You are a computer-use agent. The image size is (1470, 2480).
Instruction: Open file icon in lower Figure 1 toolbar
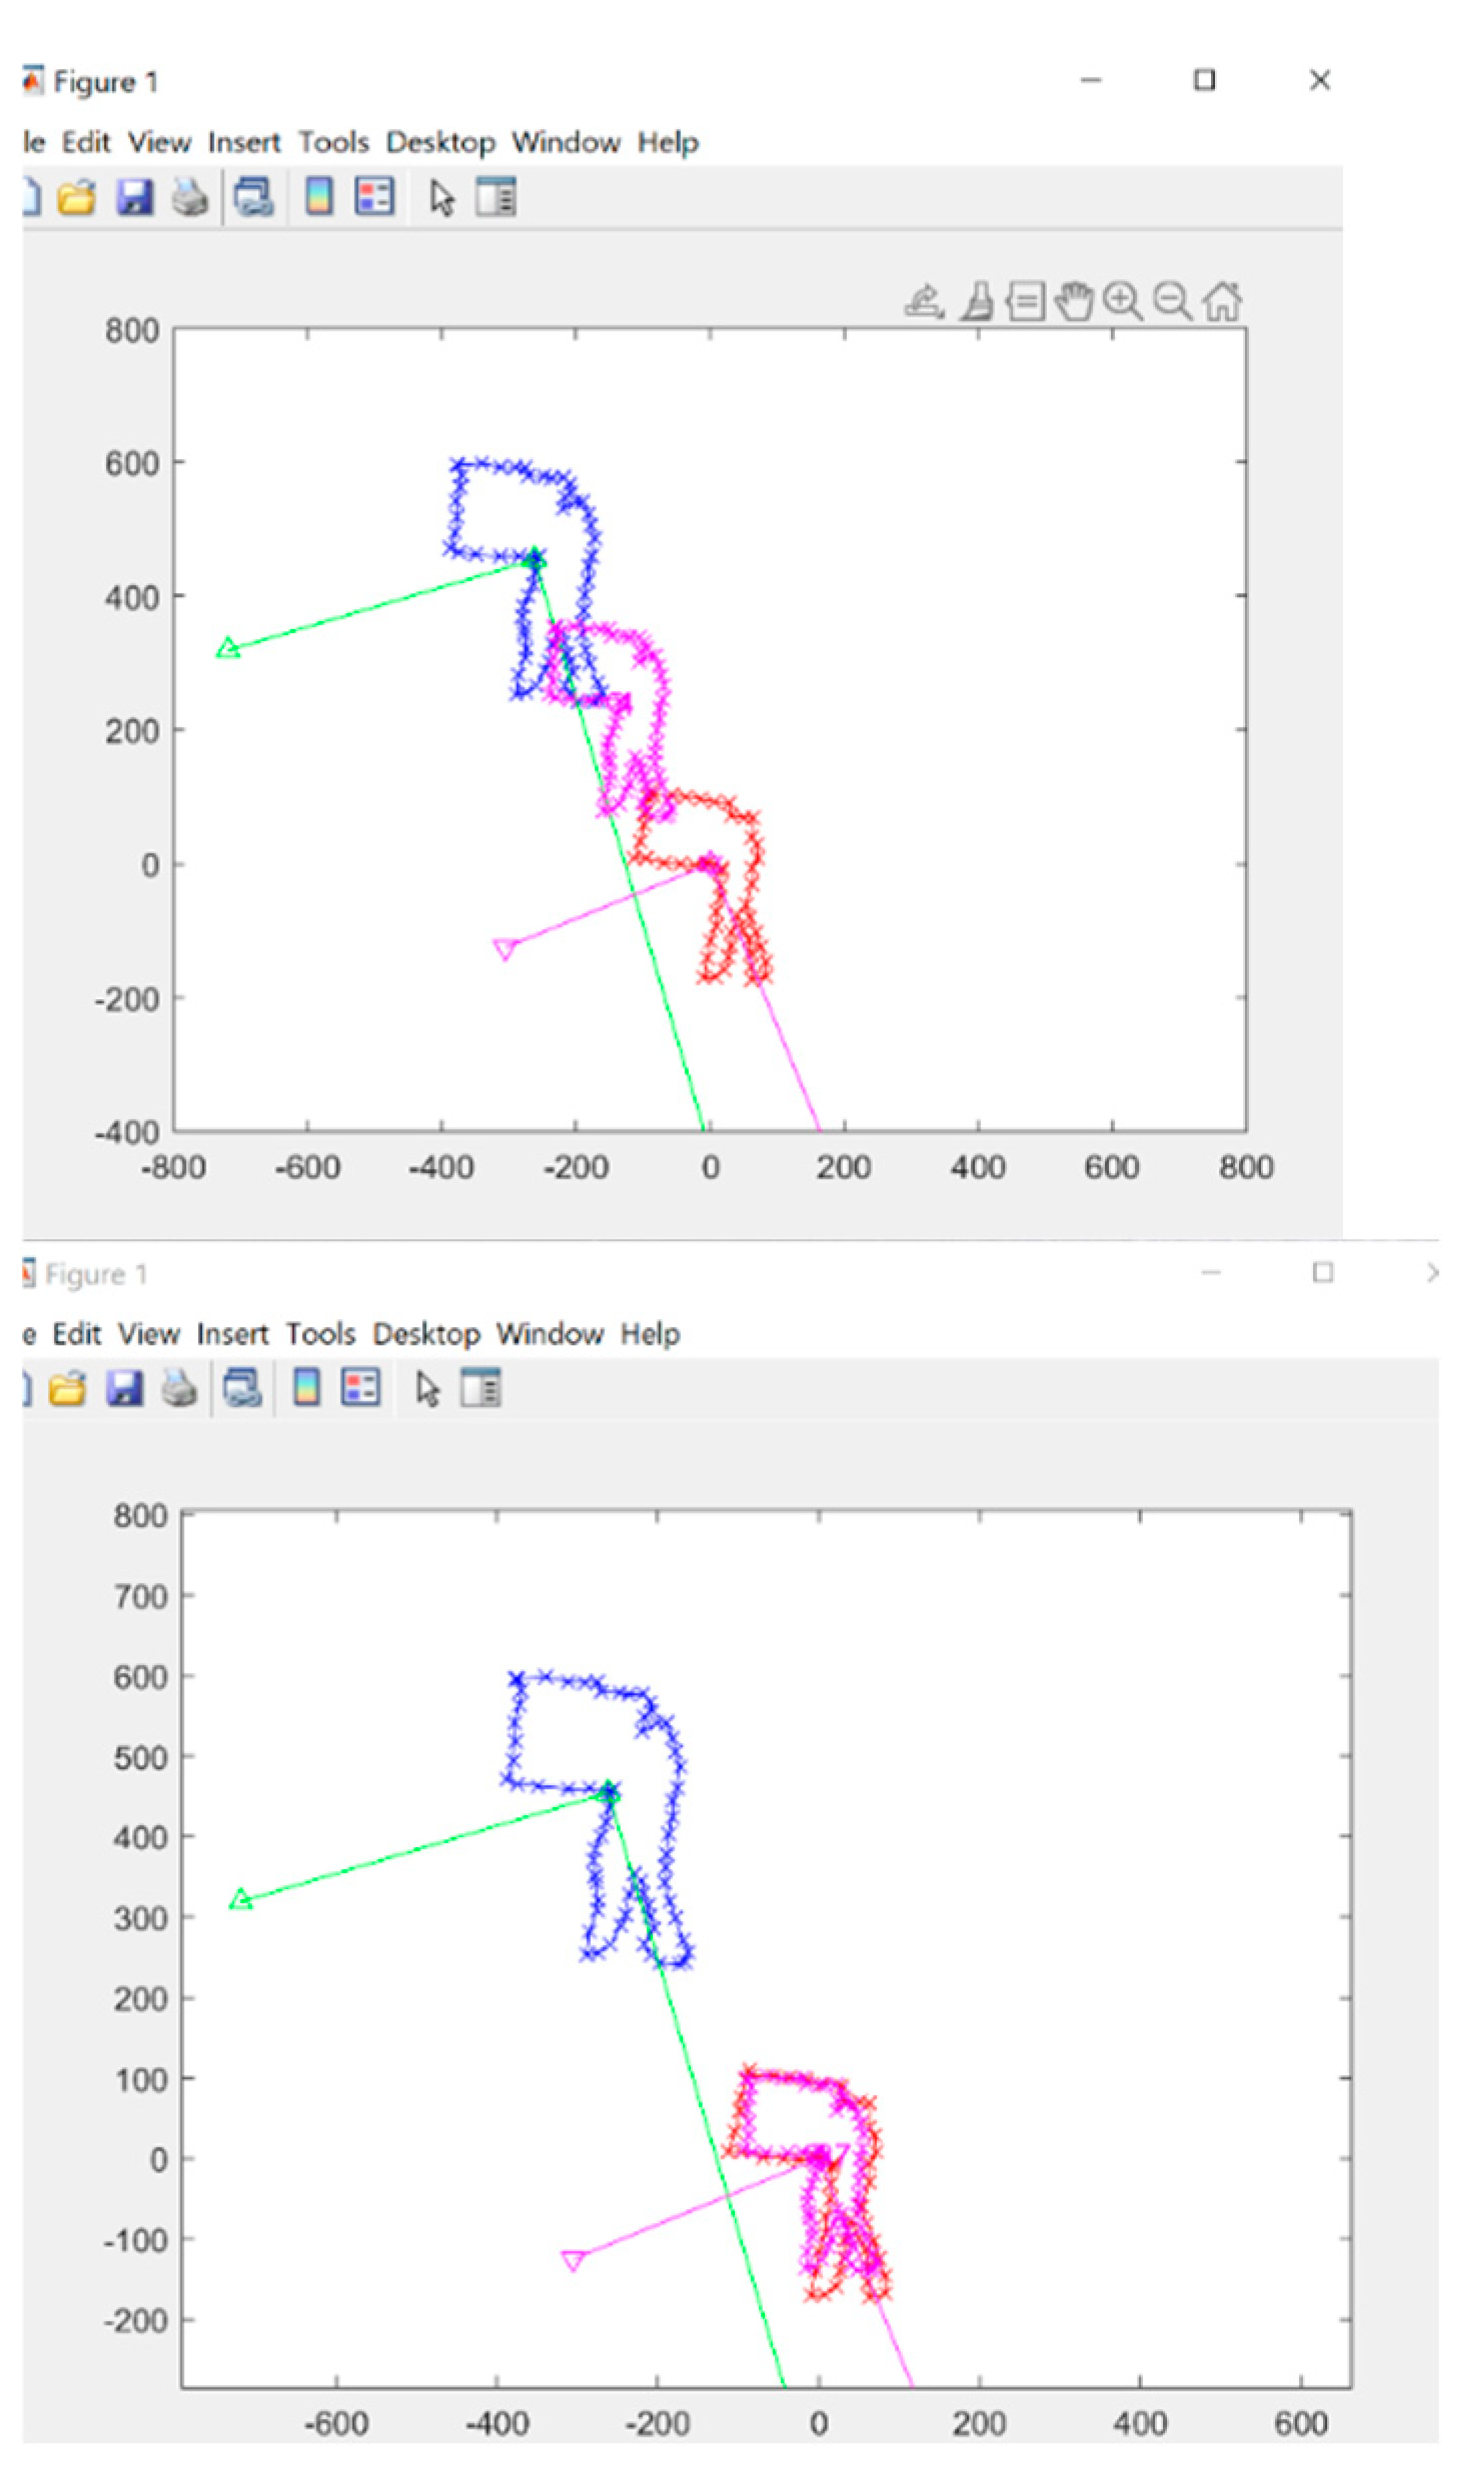pyautogui.click(x=67, y=1388)
